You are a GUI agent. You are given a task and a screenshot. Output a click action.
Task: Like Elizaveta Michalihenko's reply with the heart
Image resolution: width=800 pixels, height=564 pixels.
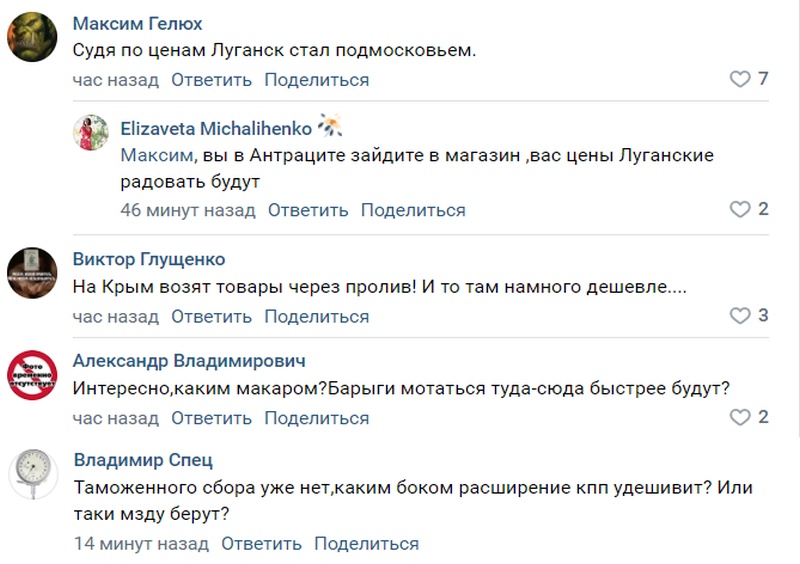[x=739, y=209]
